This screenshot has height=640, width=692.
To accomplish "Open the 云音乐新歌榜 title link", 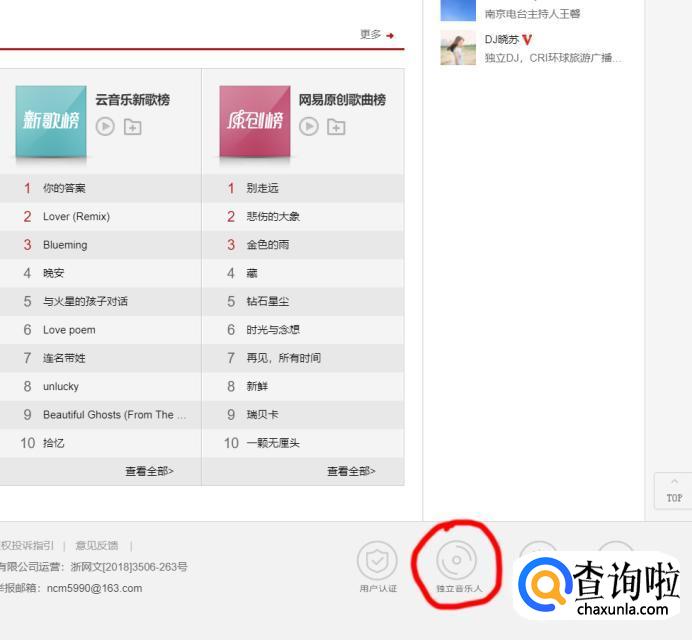I will [132, 100].
